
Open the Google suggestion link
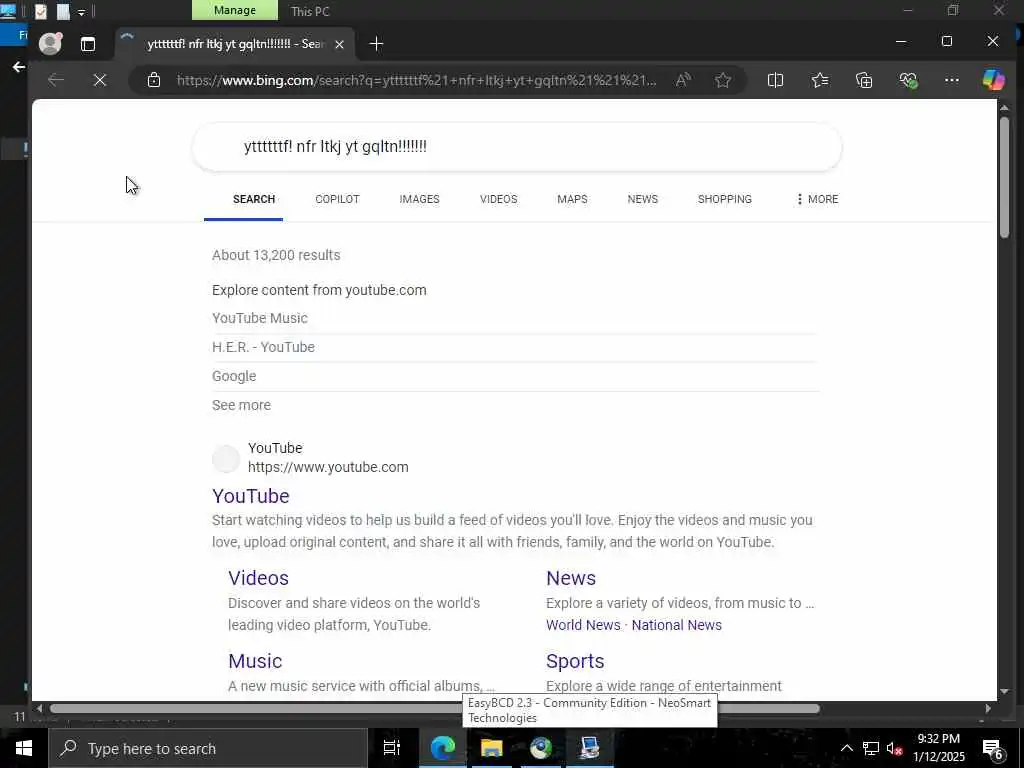(234, 376)
